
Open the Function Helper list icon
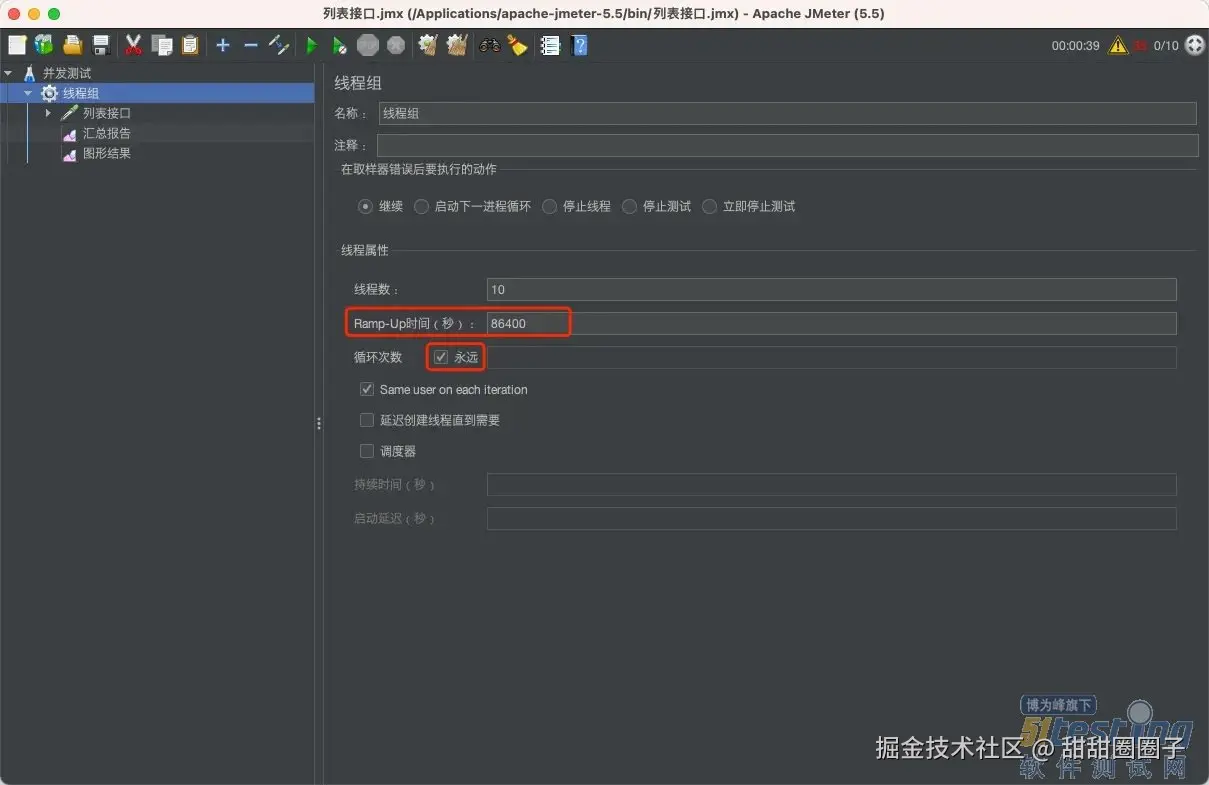coord(550,45)
